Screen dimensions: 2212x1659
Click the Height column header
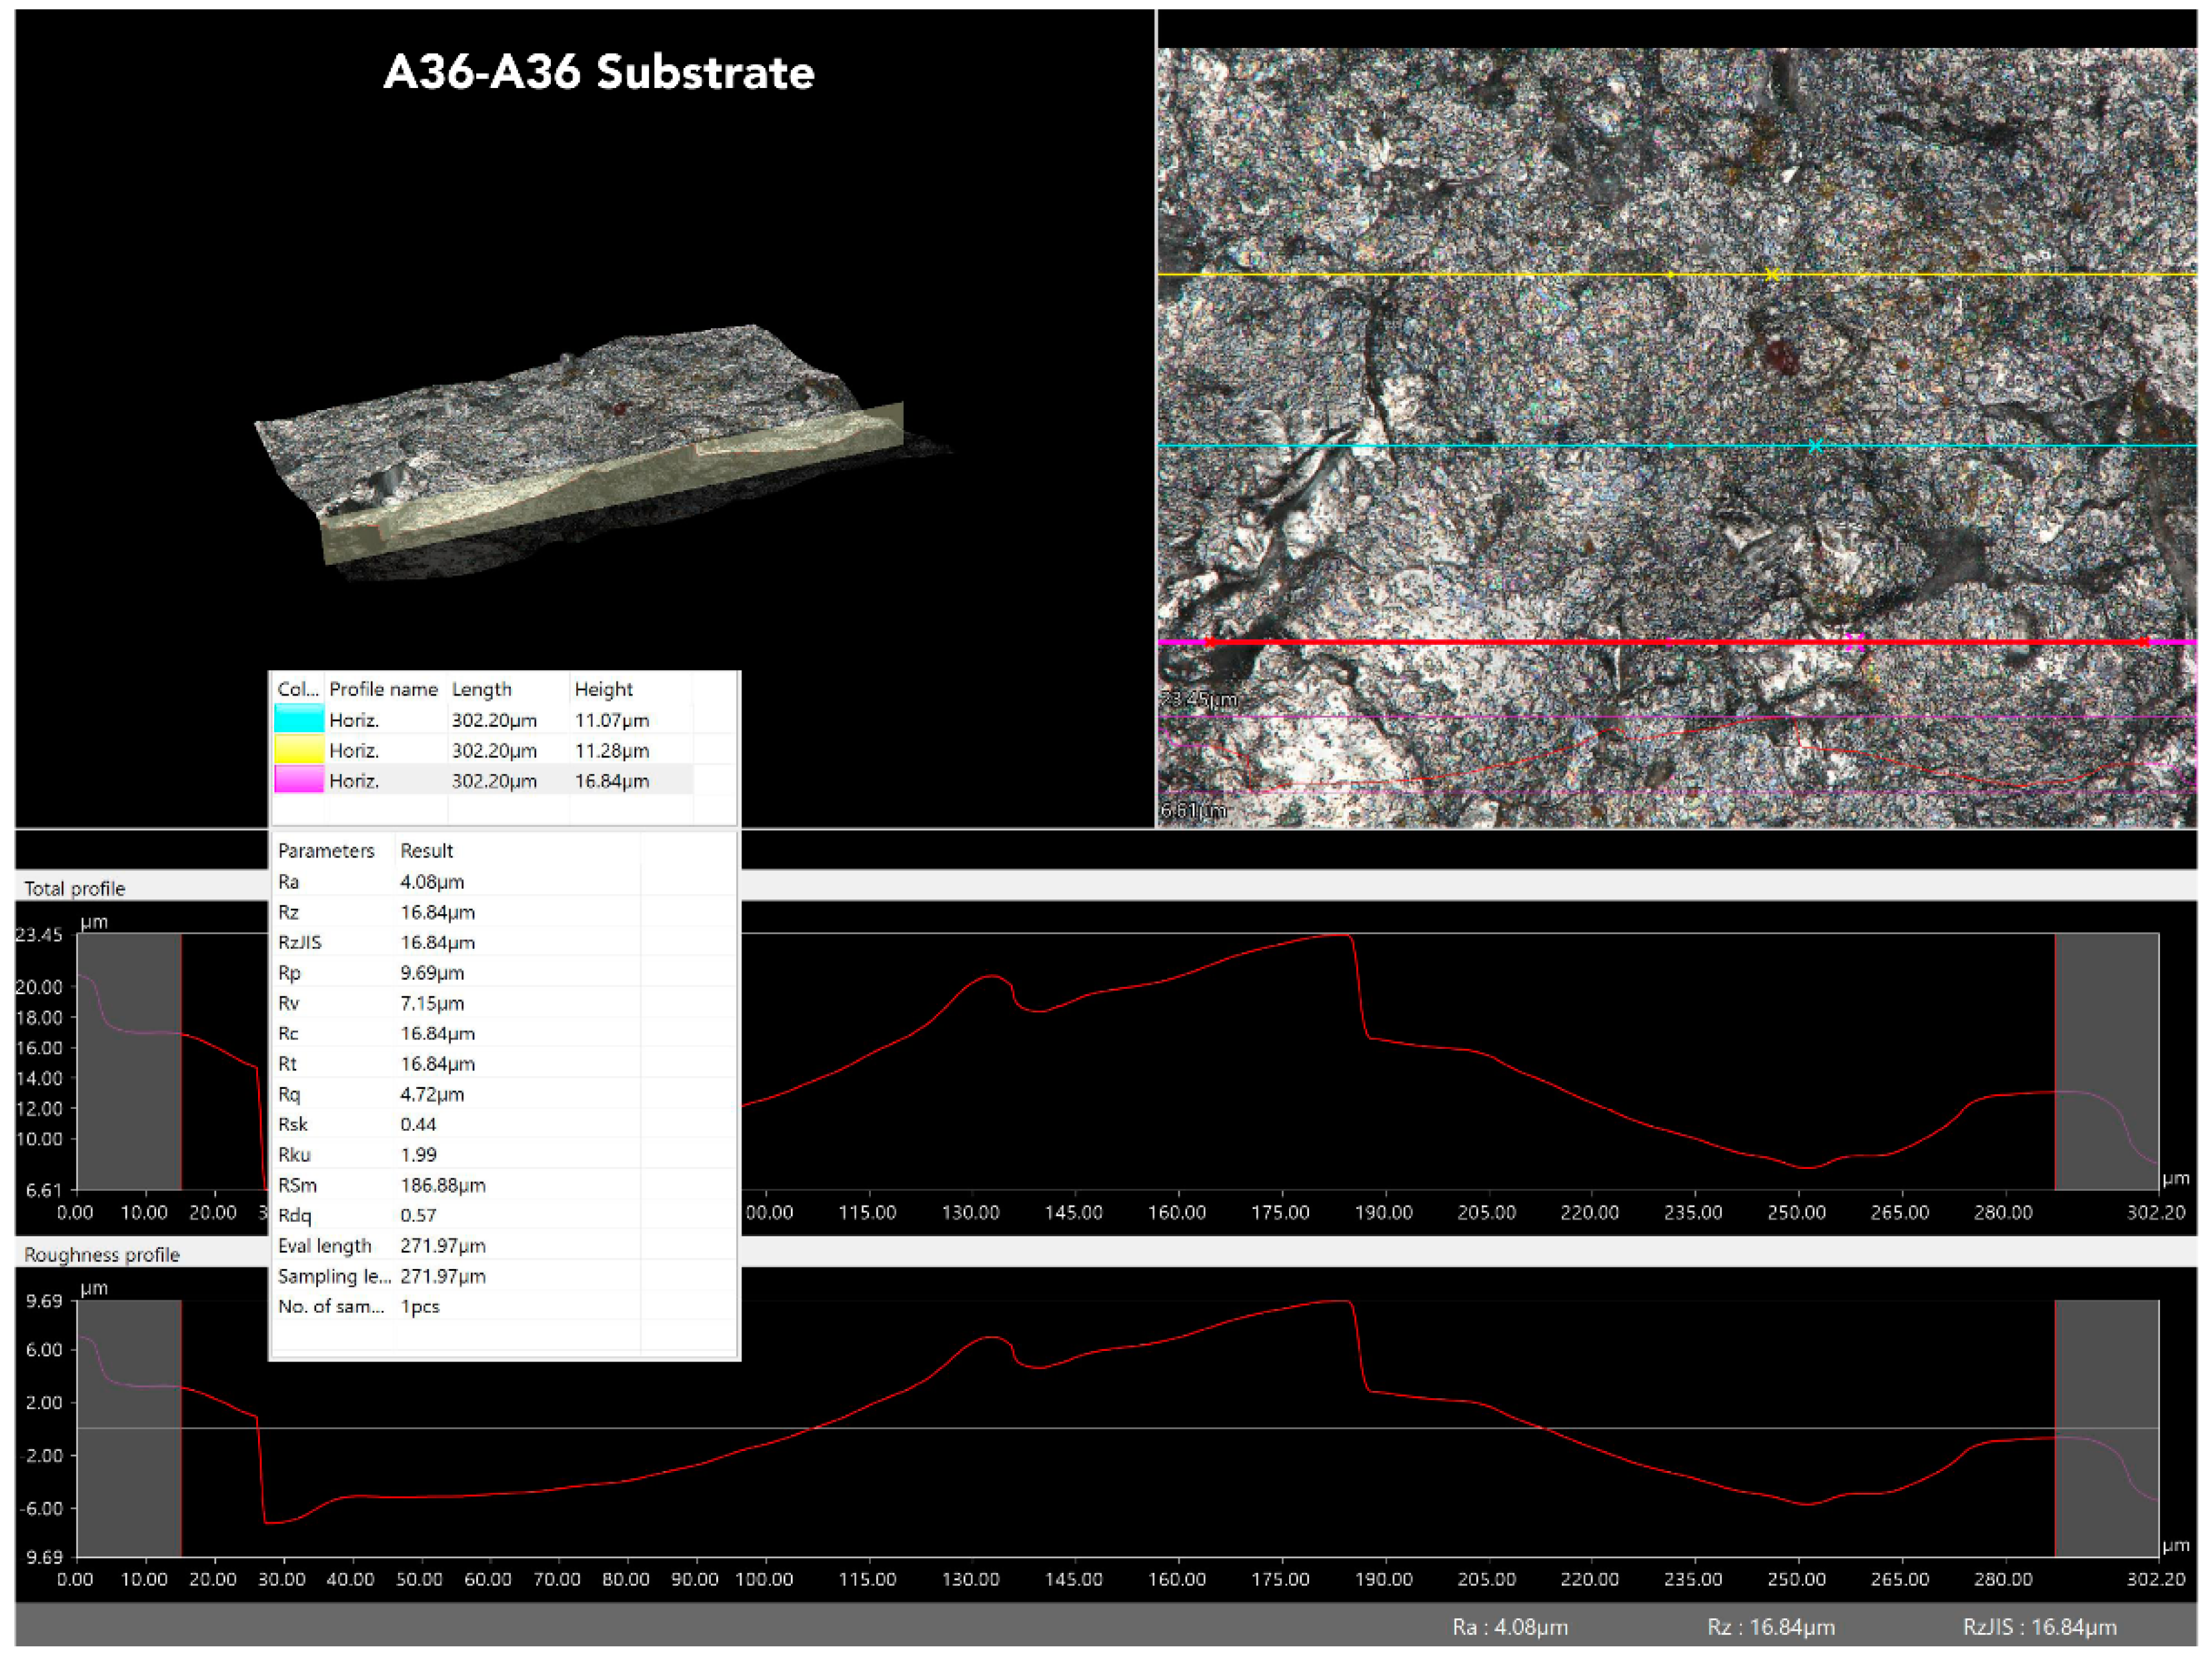coord(603,689)
